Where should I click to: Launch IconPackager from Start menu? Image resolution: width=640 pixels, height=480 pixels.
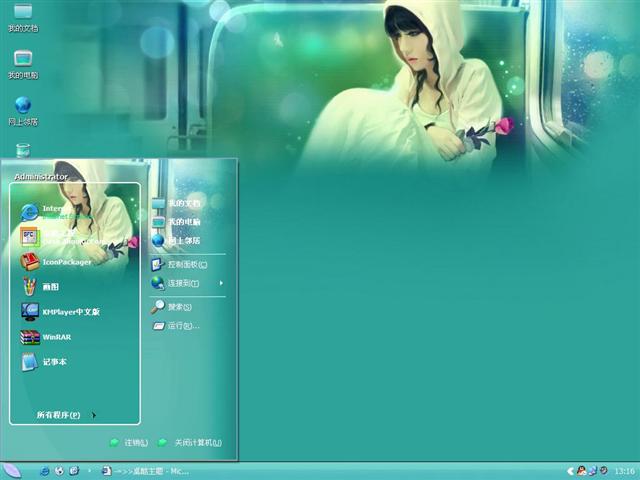coord(56,262)
